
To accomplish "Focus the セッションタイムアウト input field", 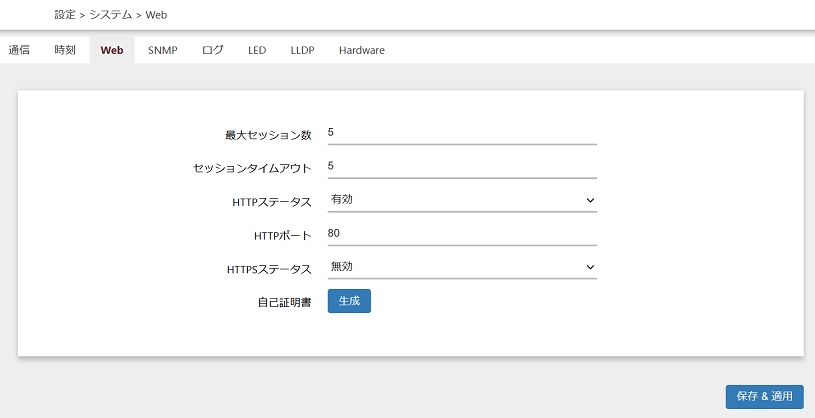I will [x=461, y=166].
